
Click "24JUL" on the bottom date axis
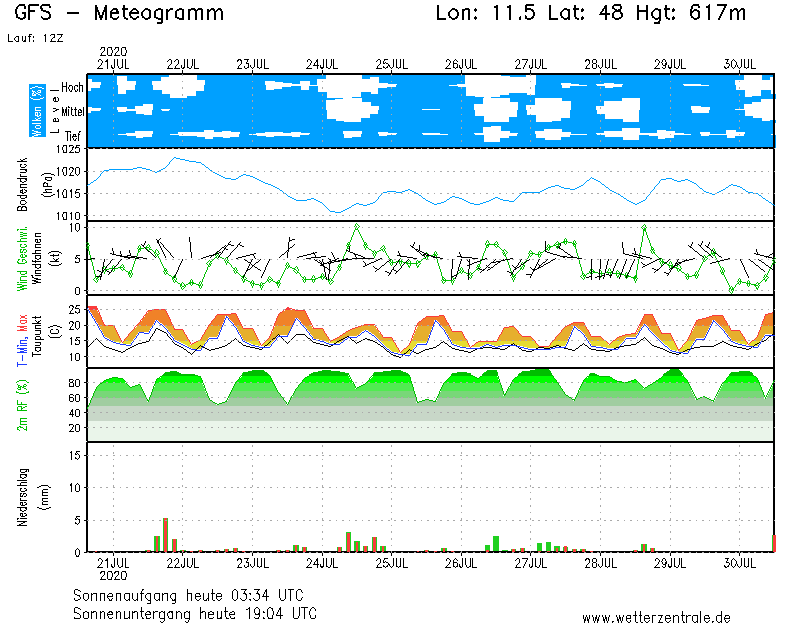click(322, 563)
